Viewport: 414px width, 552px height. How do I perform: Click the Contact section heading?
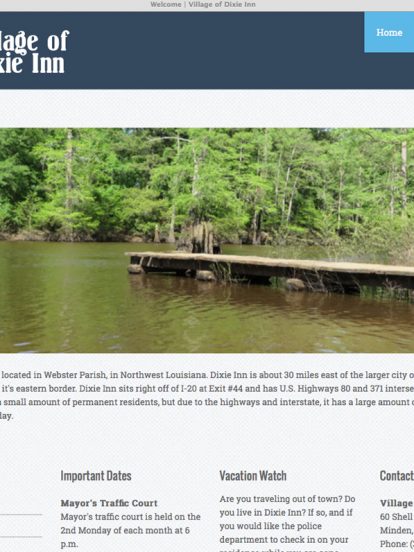(x=397, y=476)
